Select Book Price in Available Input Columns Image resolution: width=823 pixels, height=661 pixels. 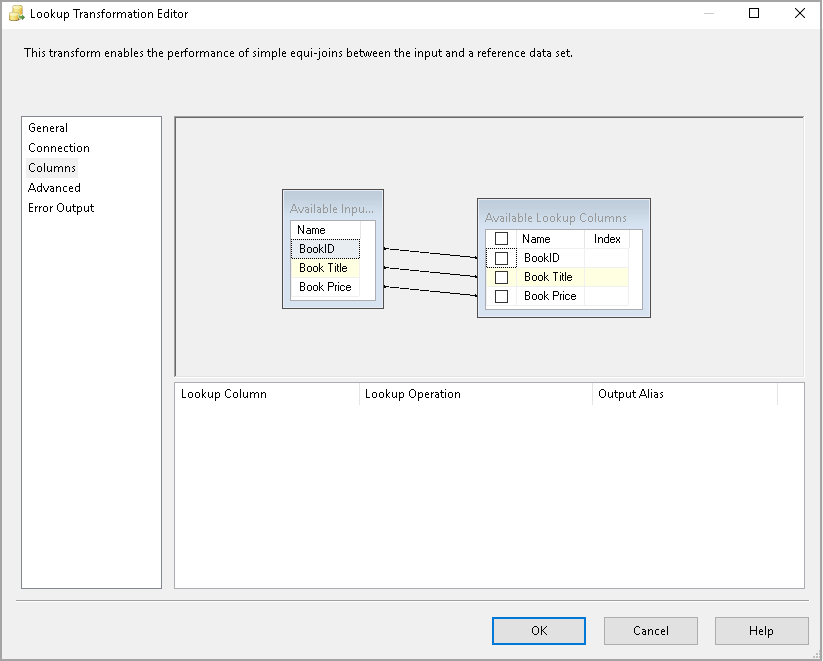tap(325, 287)
